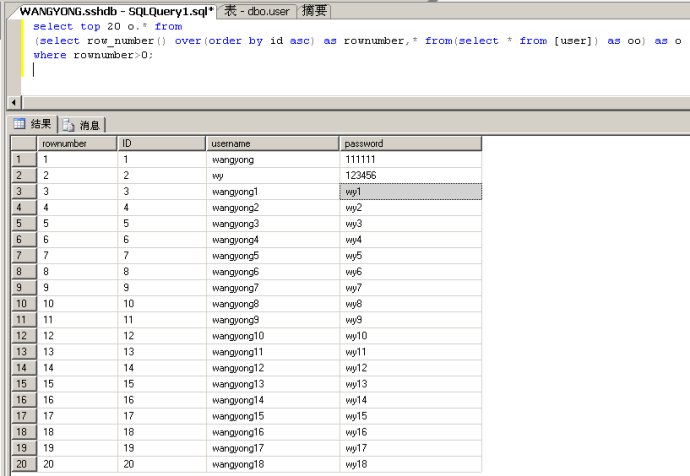This screenshot has height=476, width=690.
Task: Click the password cell showing 123456
Action: click(x=410, y=175)
